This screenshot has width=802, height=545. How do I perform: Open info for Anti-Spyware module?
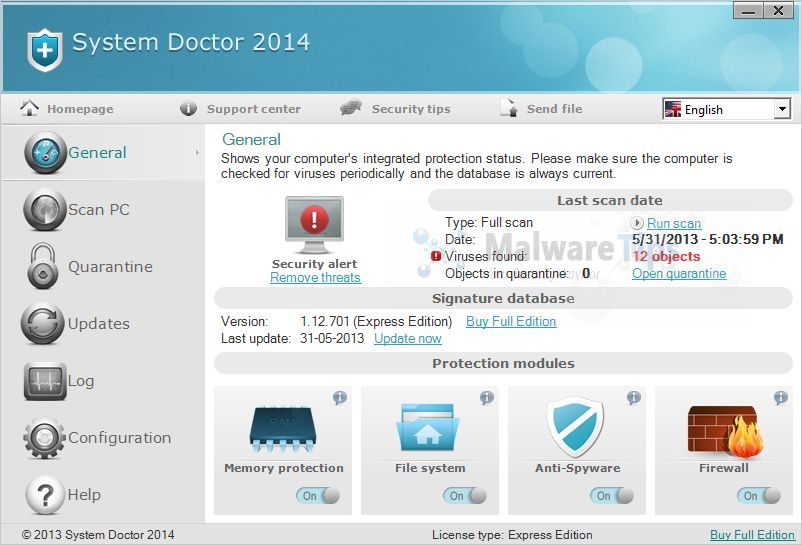coord(634,397)
